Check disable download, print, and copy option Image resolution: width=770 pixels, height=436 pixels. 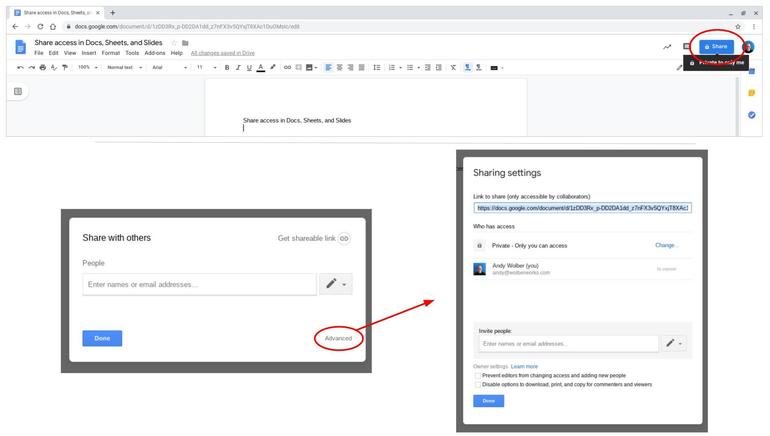478,384
